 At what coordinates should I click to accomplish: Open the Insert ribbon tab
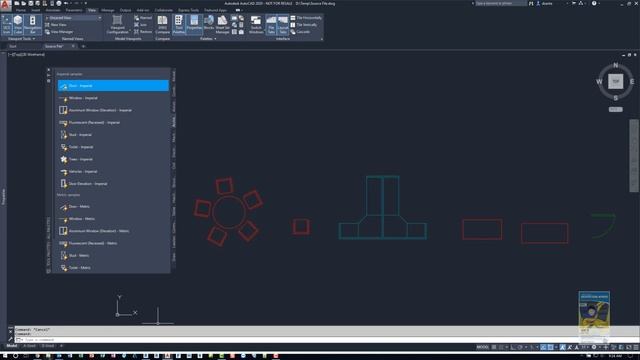coord(36,10)
